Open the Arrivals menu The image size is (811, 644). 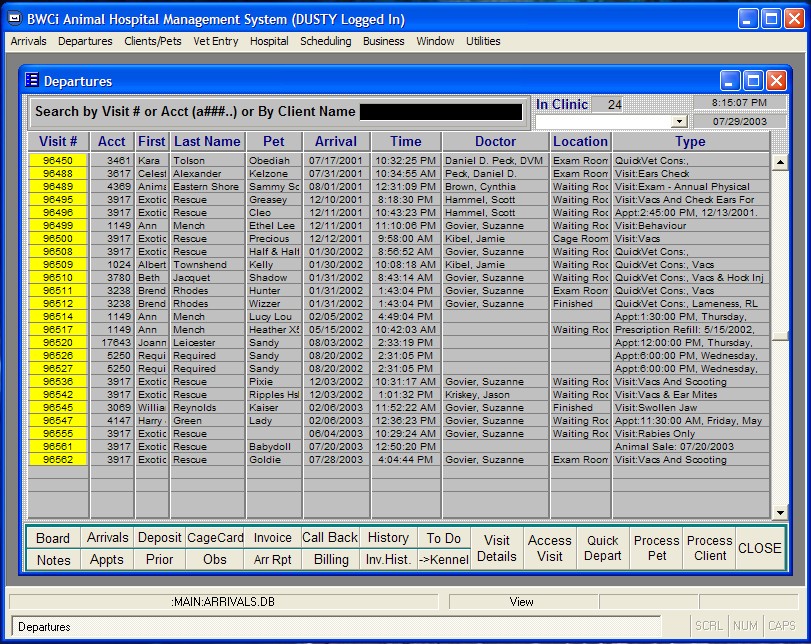[x=28, y=41]
